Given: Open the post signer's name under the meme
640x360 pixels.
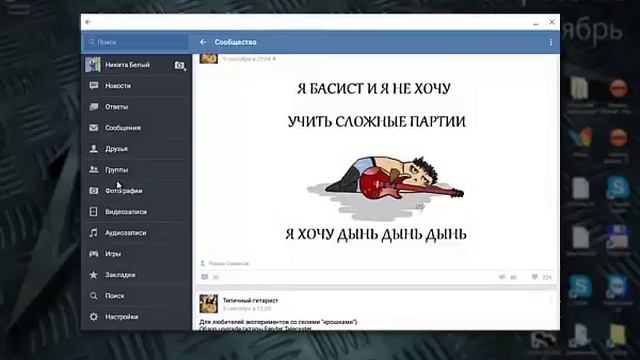Looking at the screenshot, I should coord(229,264).
